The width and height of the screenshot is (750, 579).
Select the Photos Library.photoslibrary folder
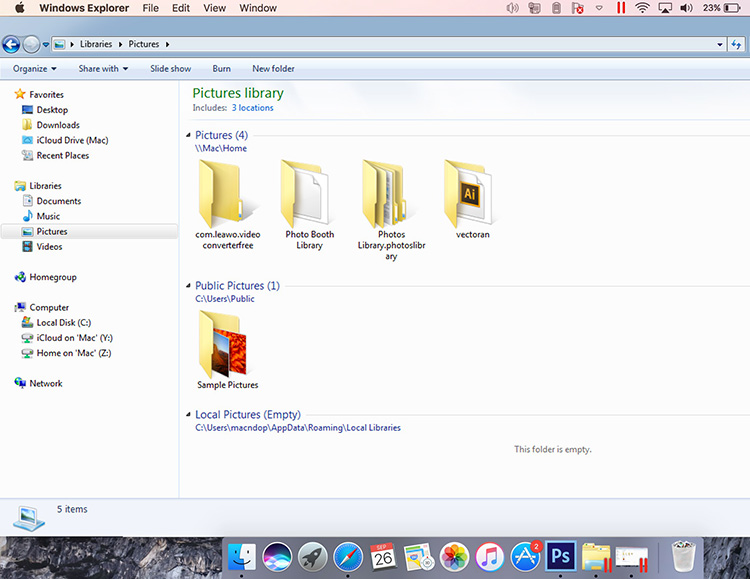tap(391, 210)
